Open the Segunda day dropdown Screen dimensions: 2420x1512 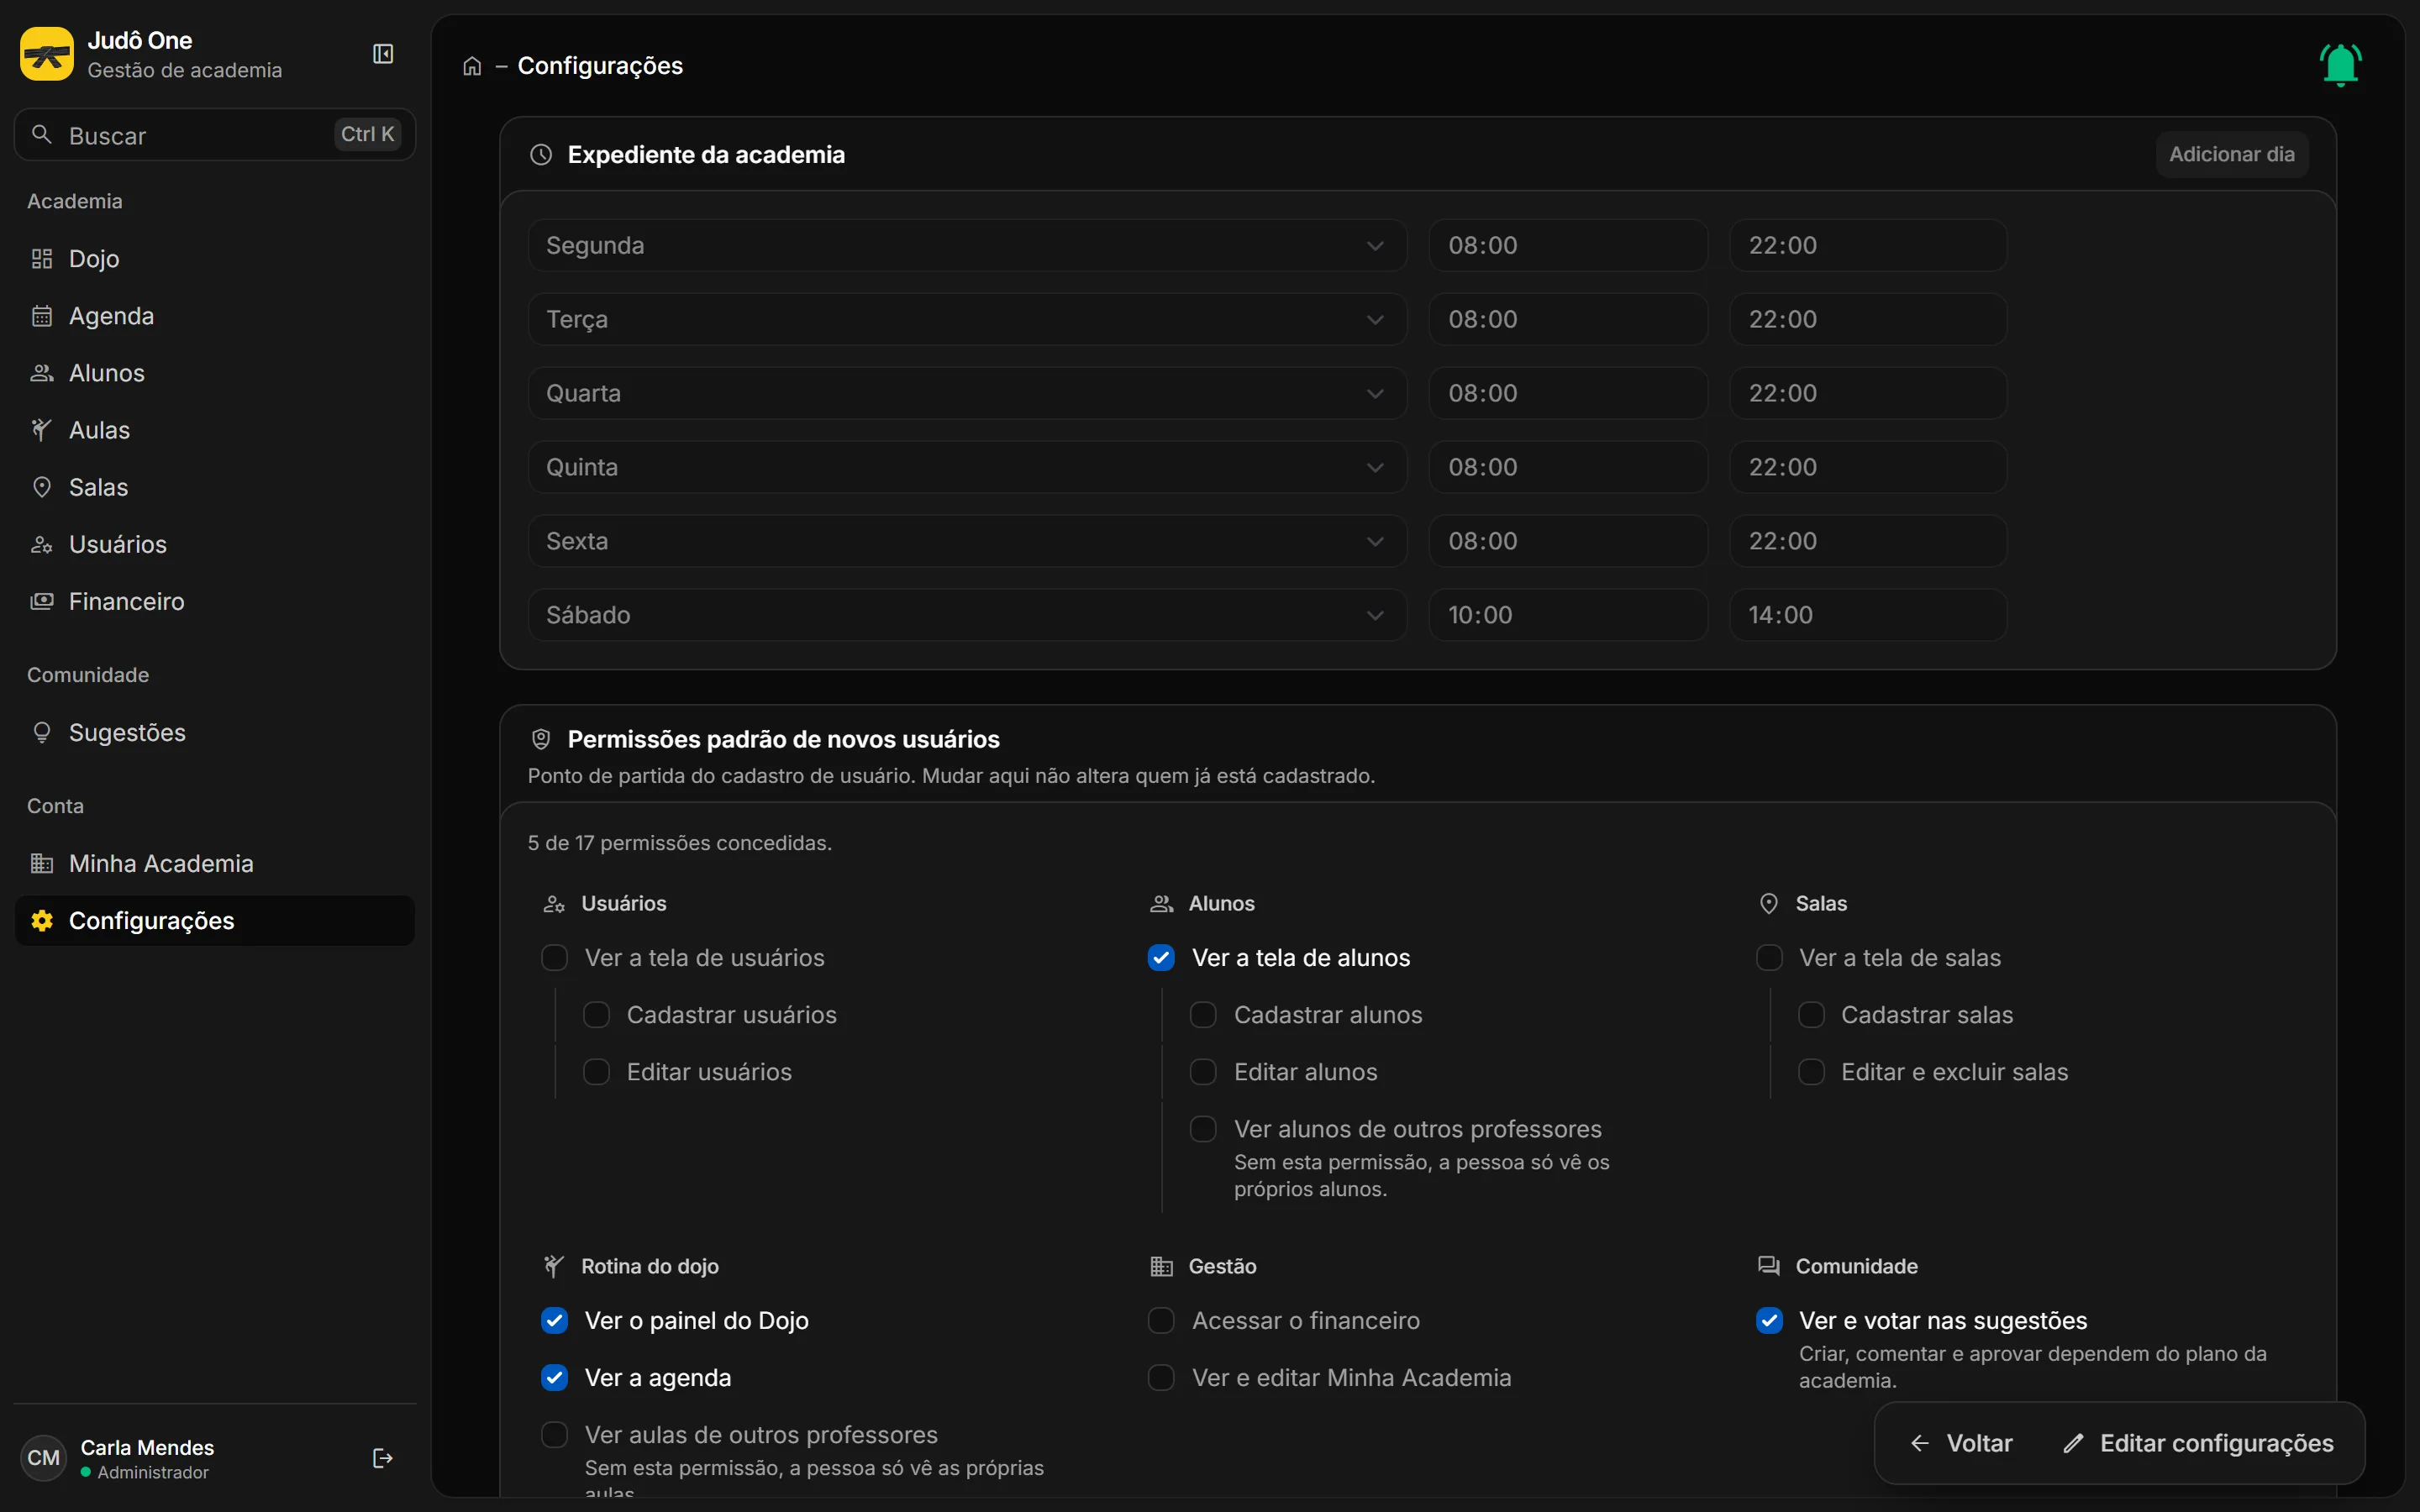pyautogui.click(x=967, y=245)
